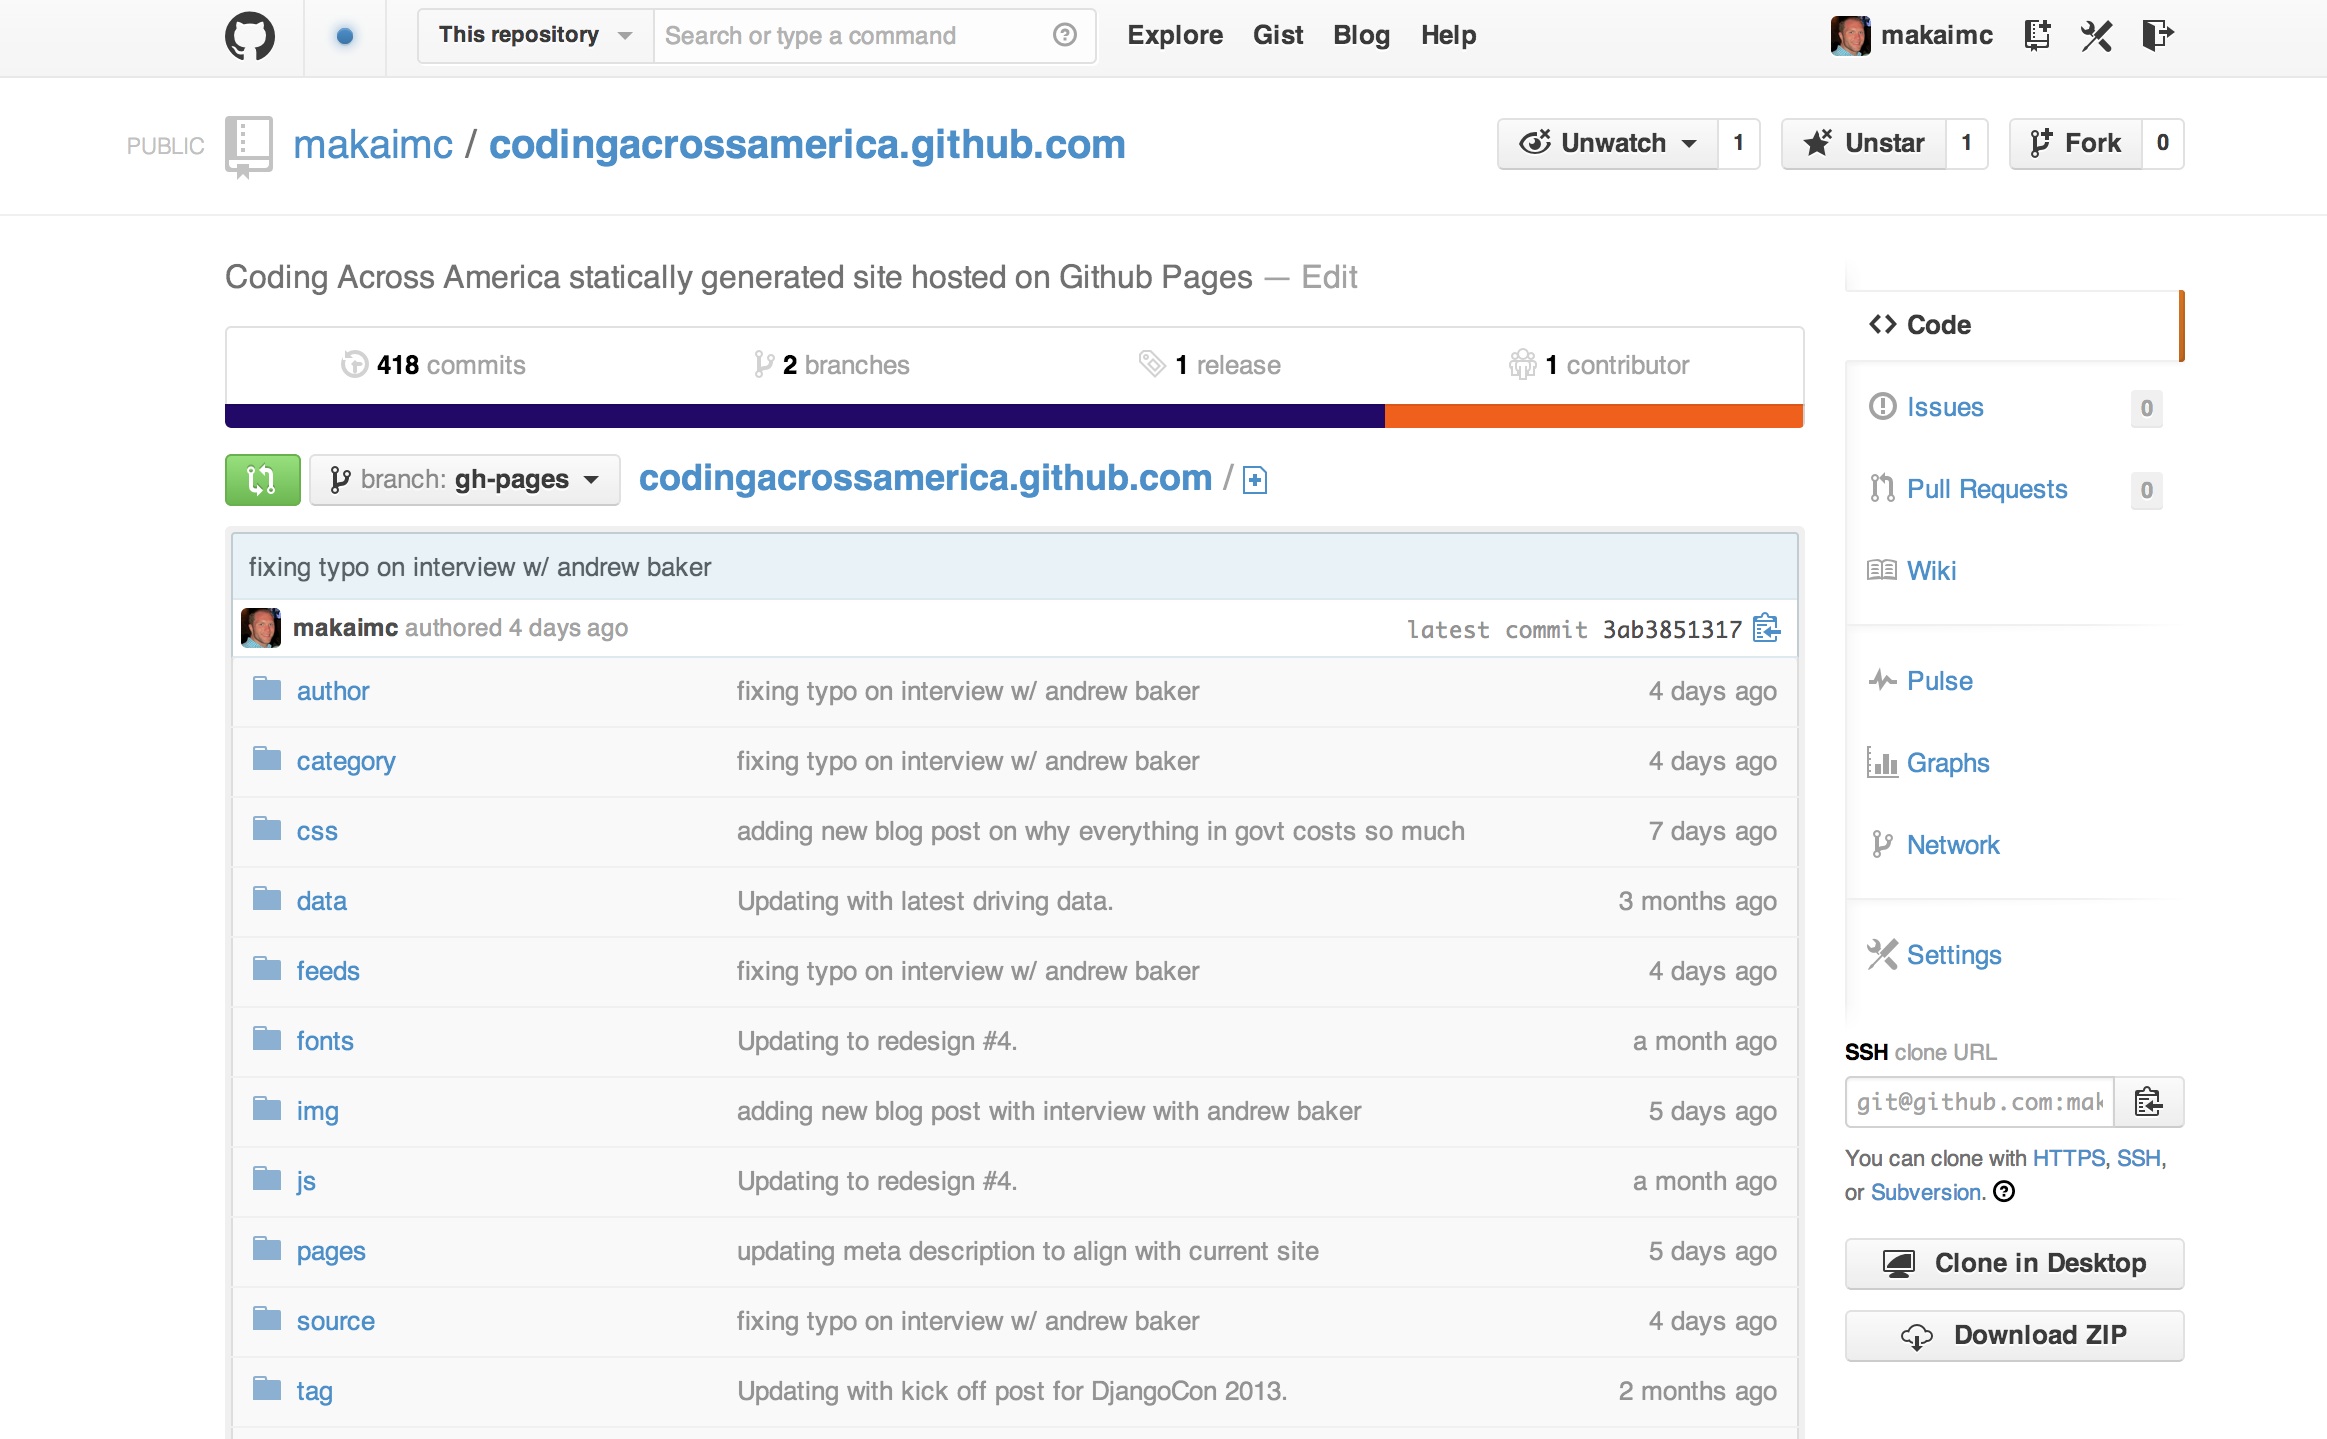Open the This repository search scope dropdown
Screen dimensions: 2327x1439
(x=536, y=36)
